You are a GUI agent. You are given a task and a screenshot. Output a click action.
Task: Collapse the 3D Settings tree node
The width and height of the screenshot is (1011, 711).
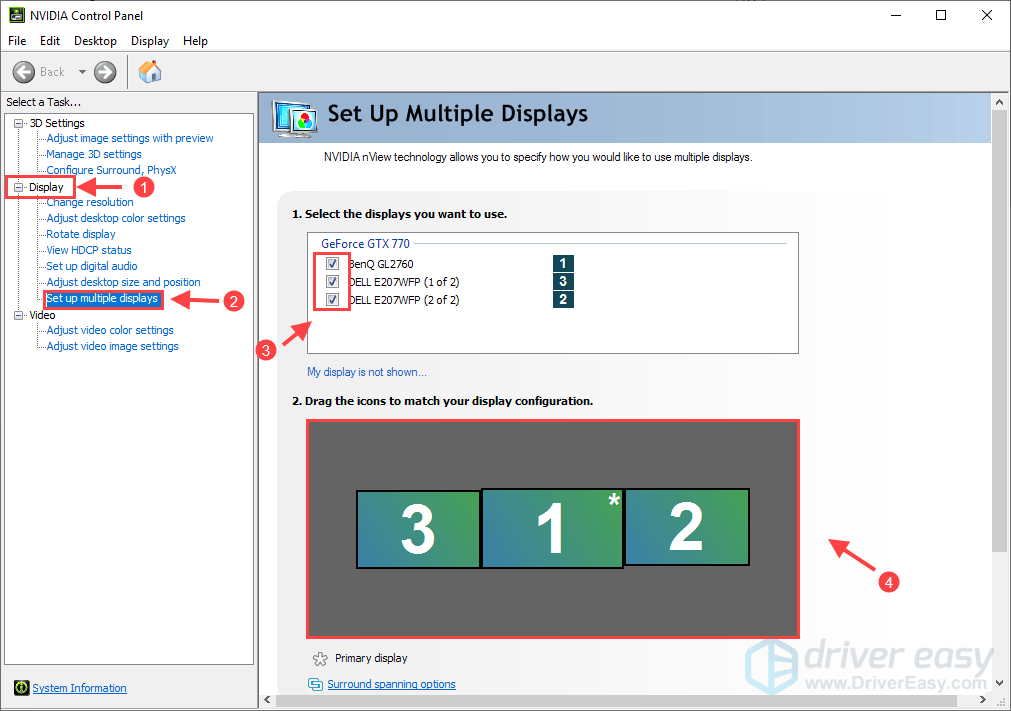[x=19, y=123]
